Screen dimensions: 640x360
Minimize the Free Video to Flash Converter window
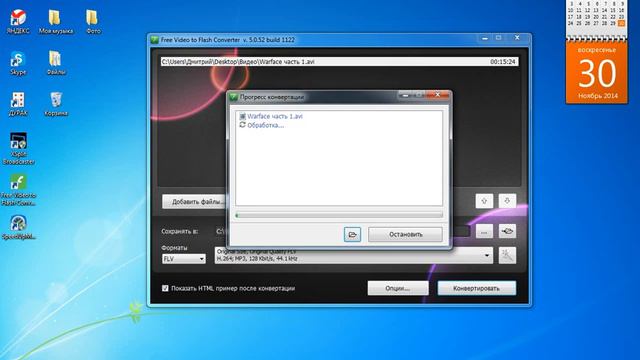click(x=485, y=38)
